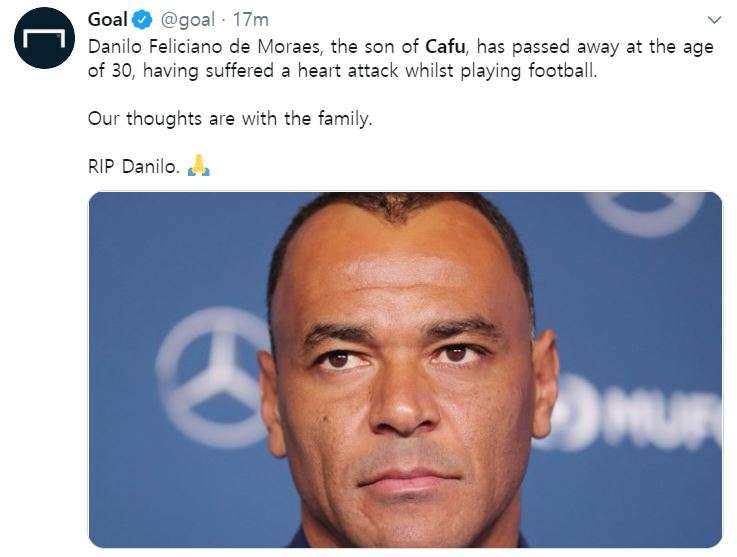The height and width of the screenshot is (557, 737).
Task: Click the "Our thoughts are with the family" line
Action: pos(230,118)
